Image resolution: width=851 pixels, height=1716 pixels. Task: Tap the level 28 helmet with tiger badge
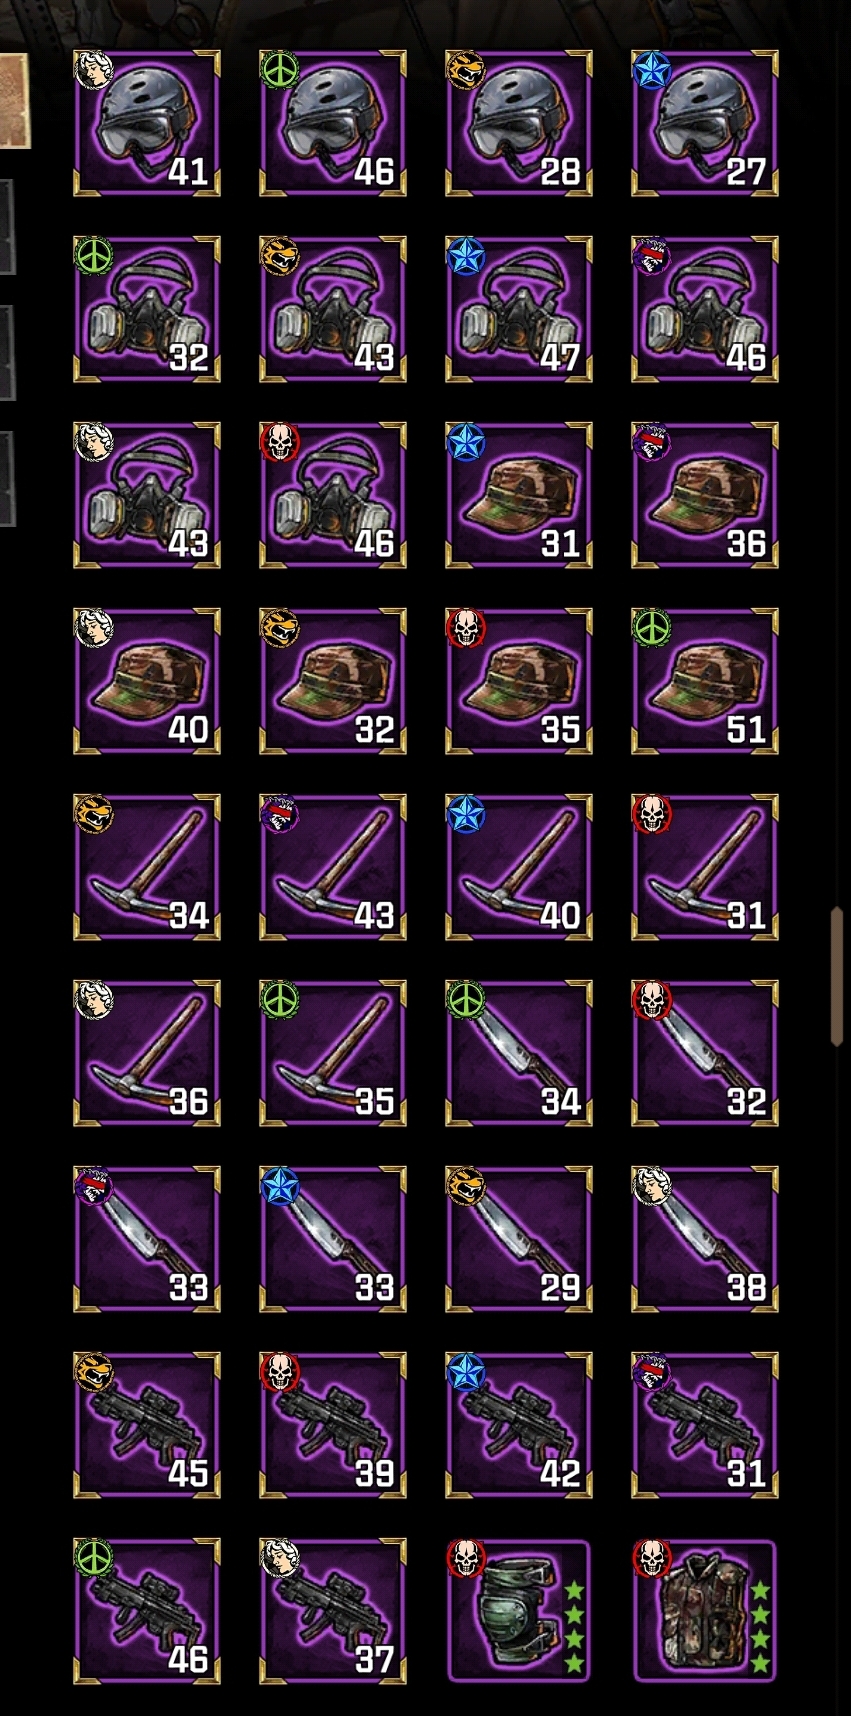(519, 123)
